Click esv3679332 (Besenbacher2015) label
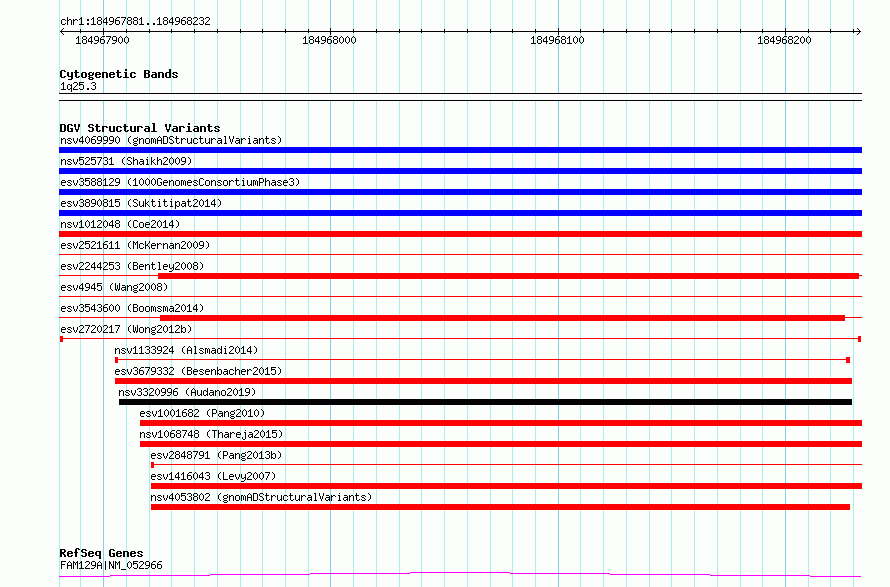This screenshot has width=890, height=587. tap(198, 371)
